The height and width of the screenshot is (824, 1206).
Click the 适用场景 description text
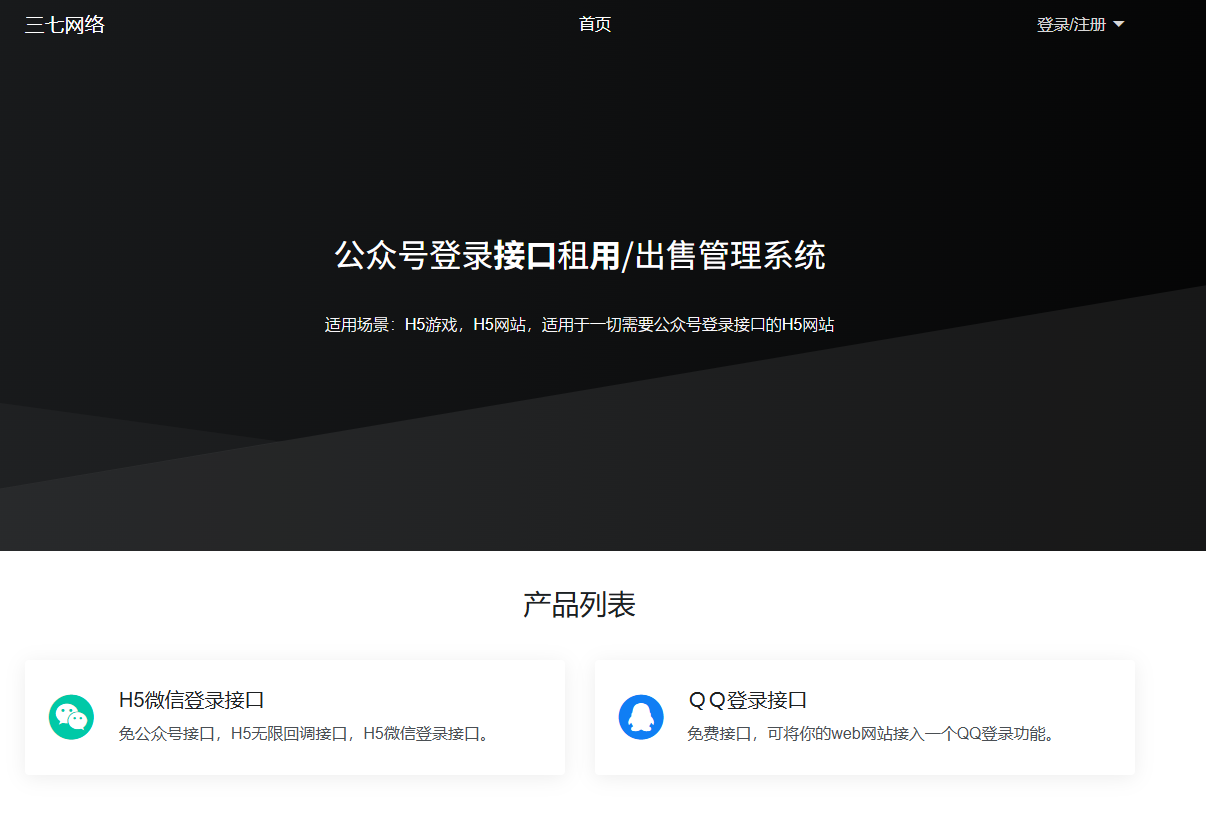[580, 323]
